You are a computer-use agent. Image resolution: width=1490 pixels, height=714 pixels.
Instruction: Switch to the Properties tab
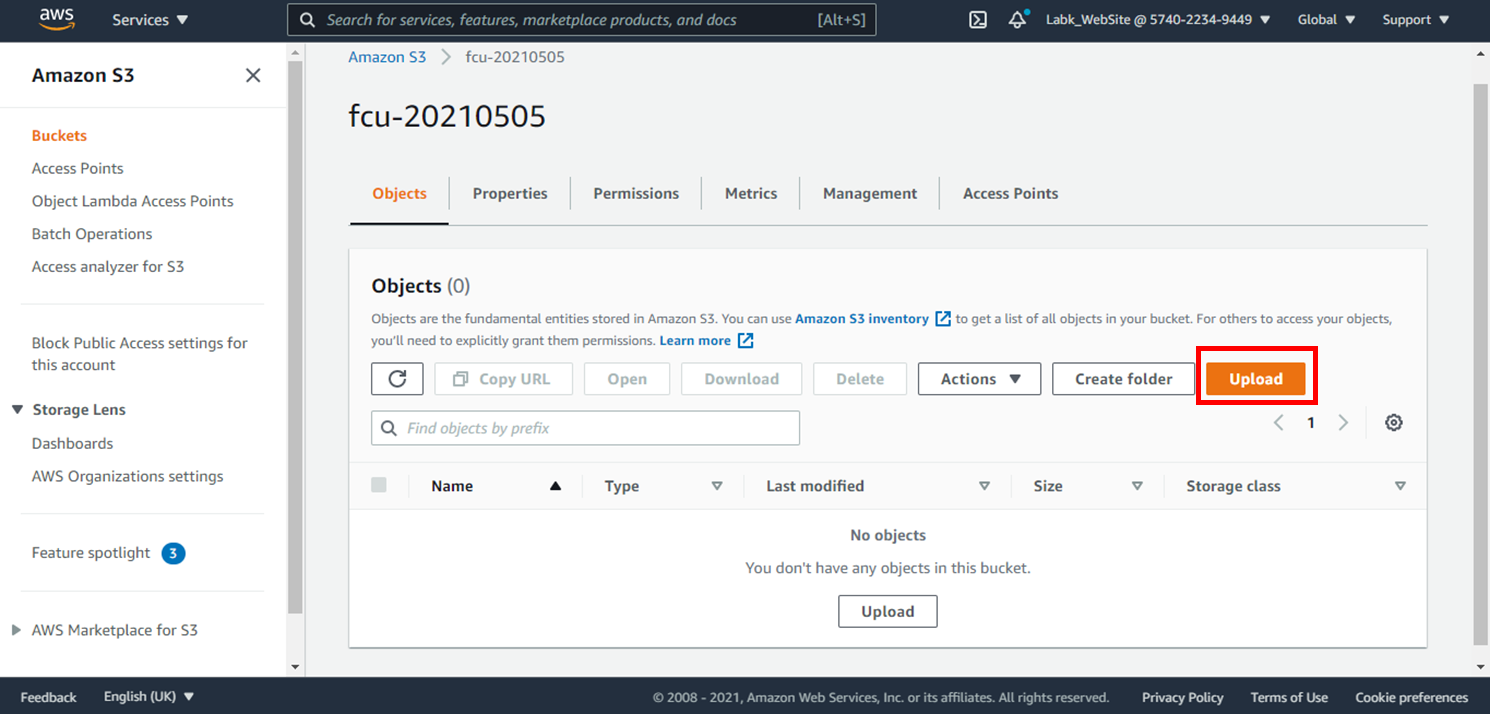pyautogui.click(x=510, y=193)
